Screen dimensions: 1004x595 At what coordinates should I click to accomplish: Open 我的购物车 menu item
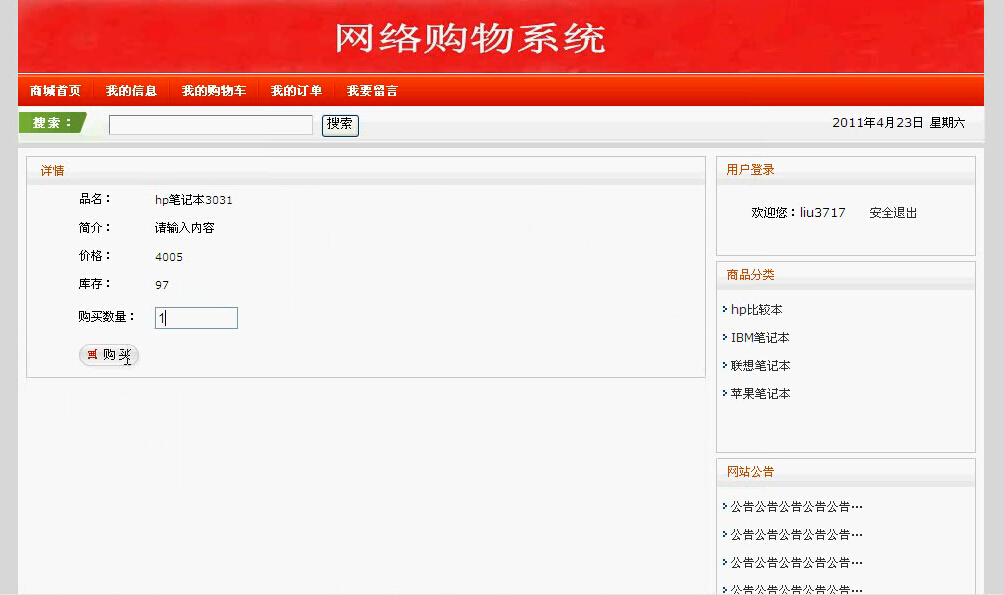click(x=214, y=91)
